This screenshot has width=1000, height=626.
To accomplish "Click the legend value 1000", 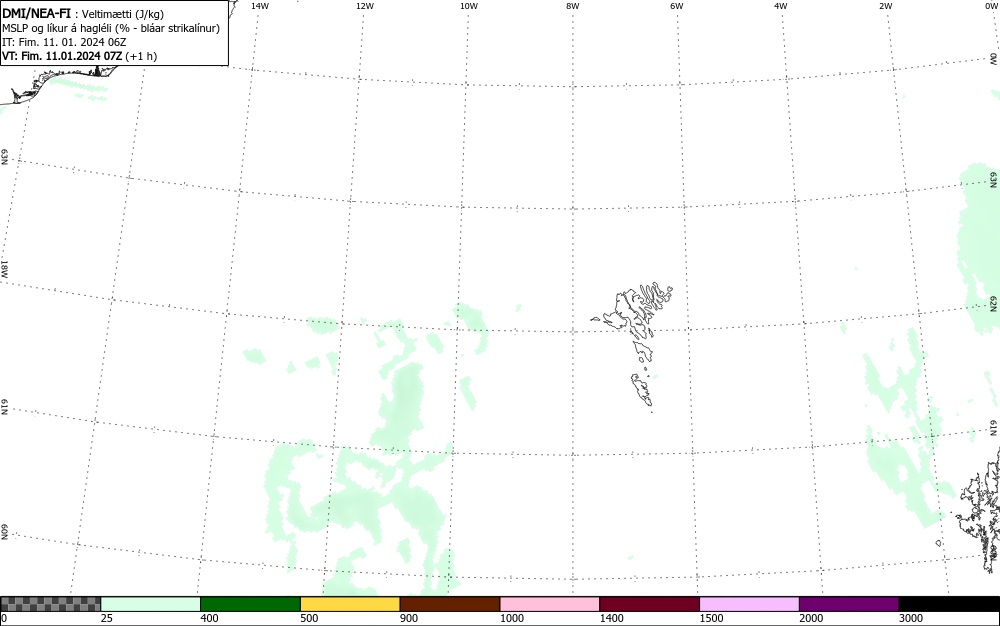I will [x=511, y=618].
